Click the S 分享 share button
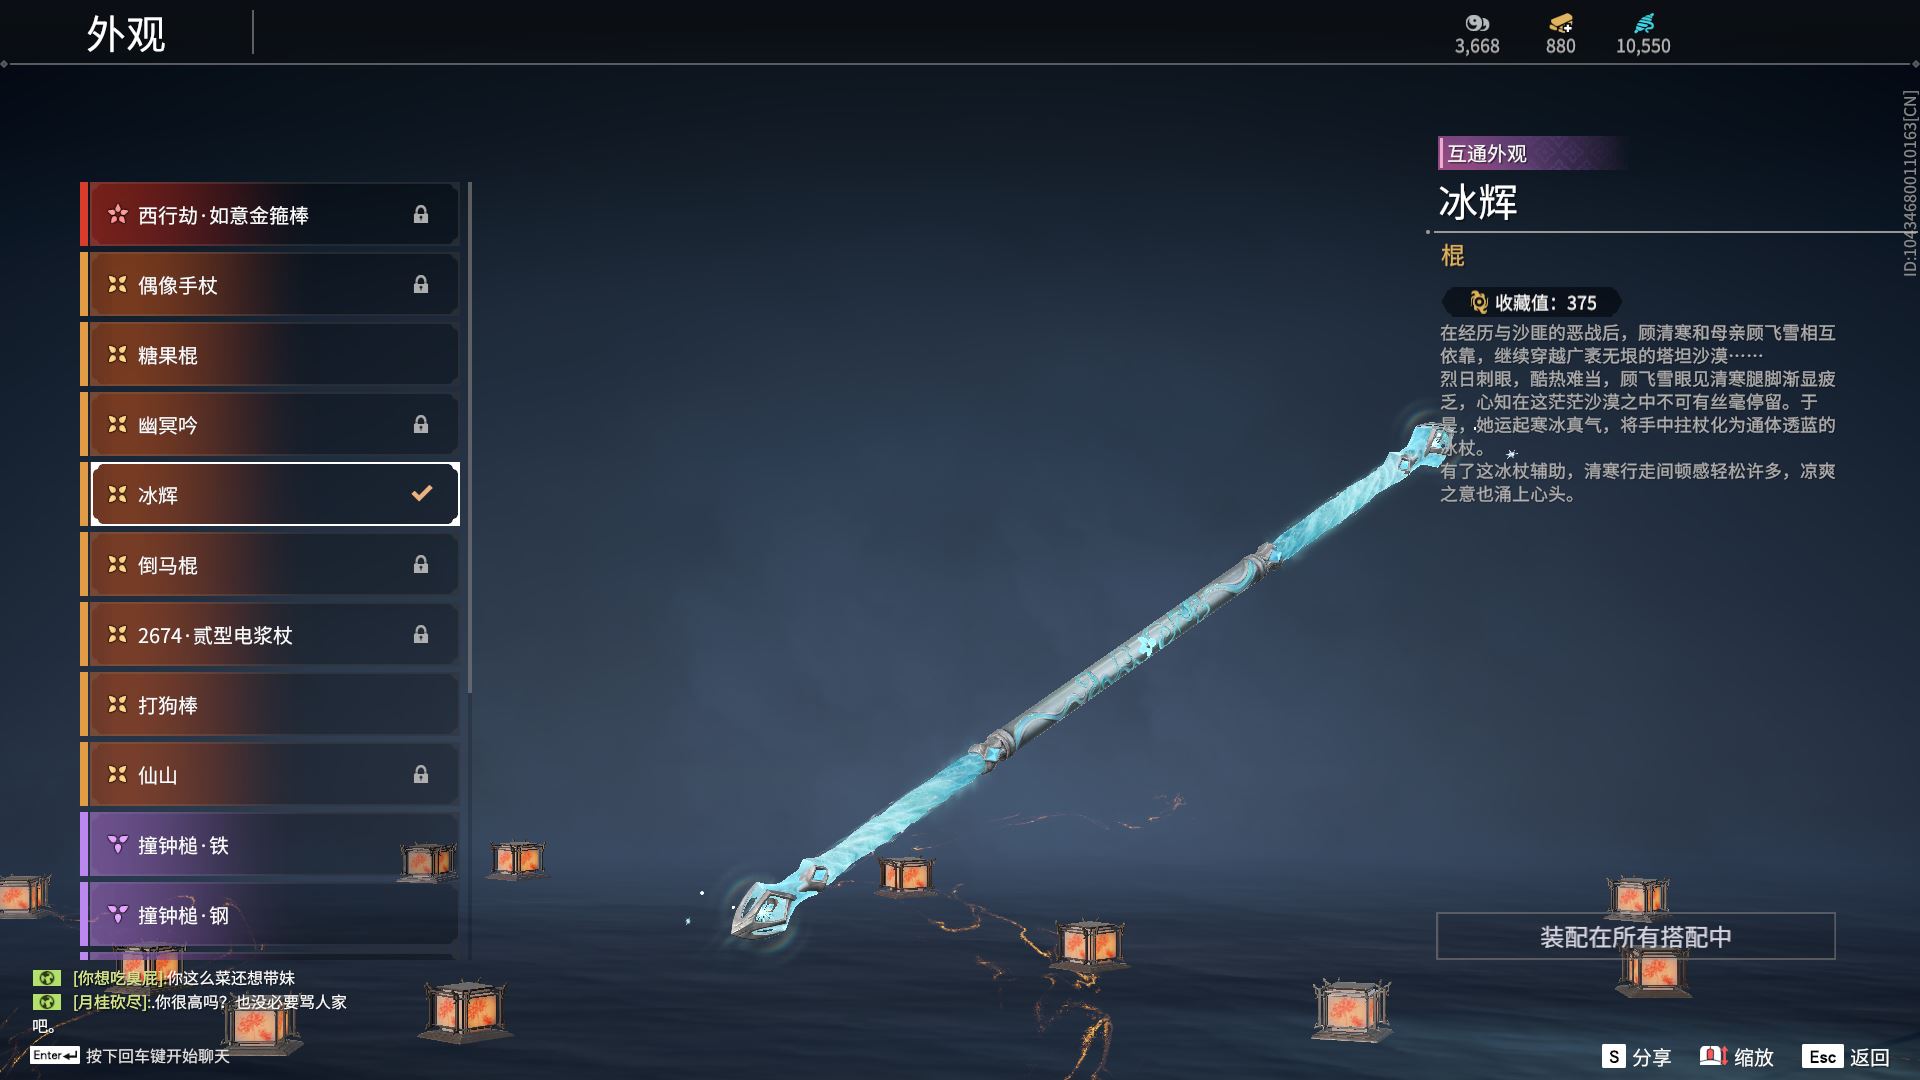 (1636, 1057)
